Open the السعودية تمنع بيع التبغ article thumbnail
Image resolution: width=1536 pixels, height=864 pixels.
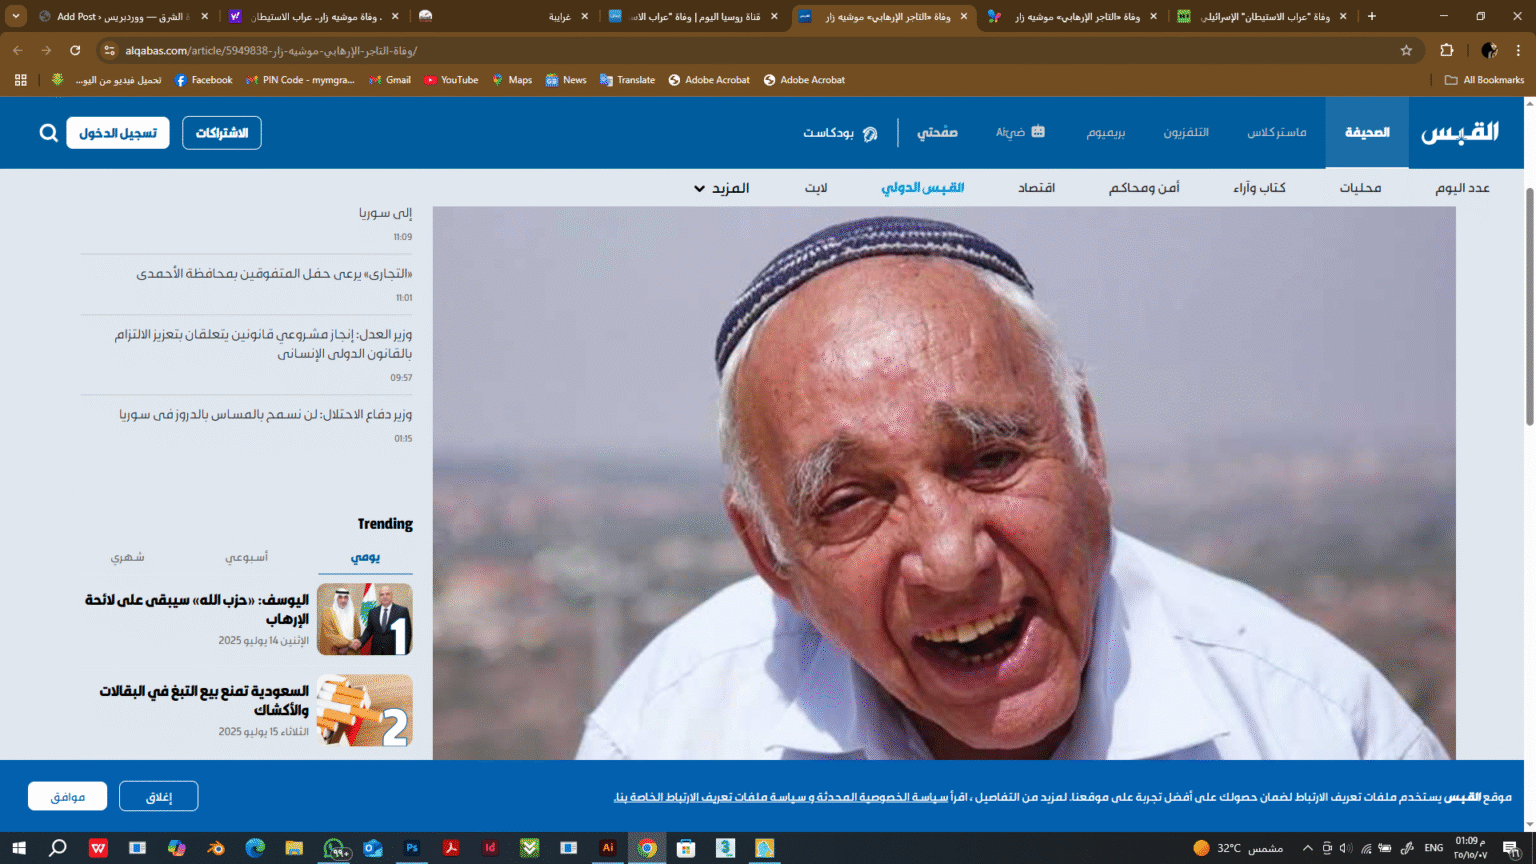point(365,710)
